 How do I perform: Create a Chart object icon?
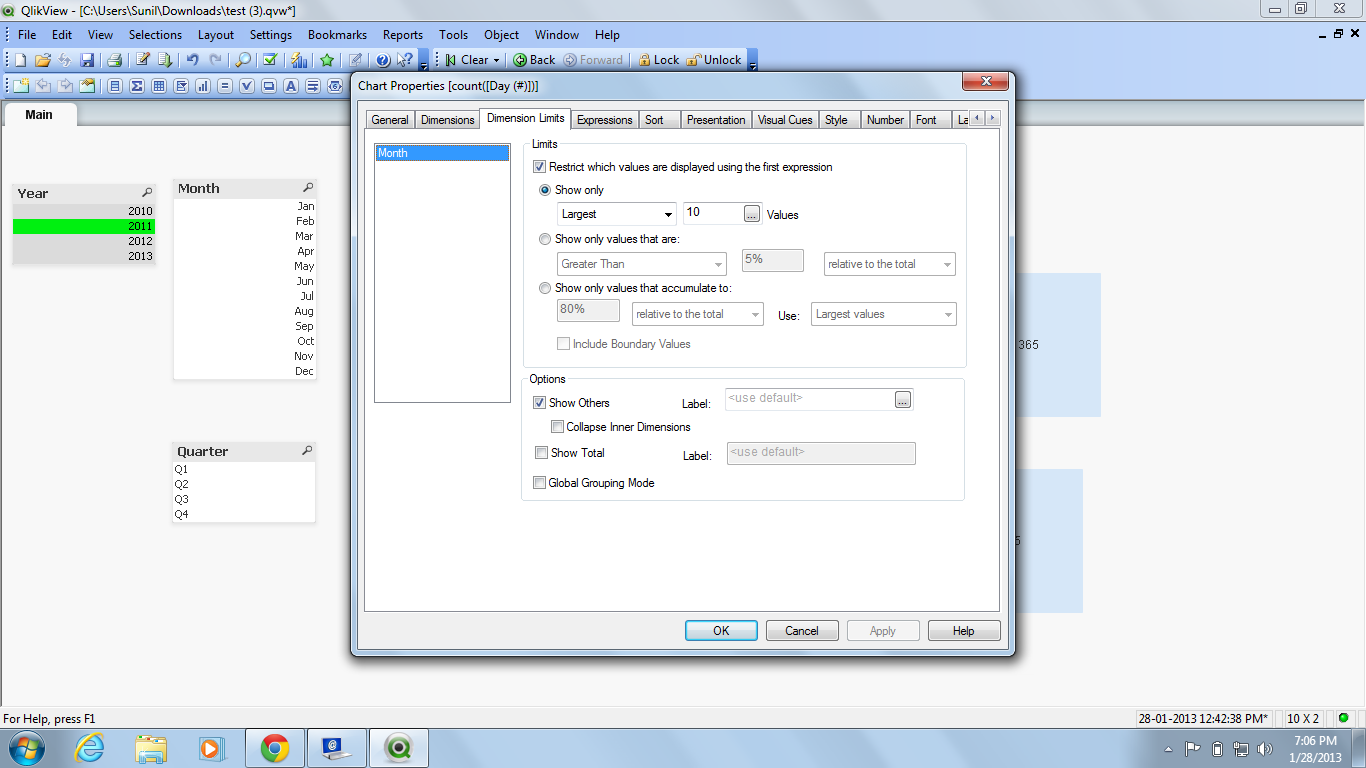tap(203, 86)
